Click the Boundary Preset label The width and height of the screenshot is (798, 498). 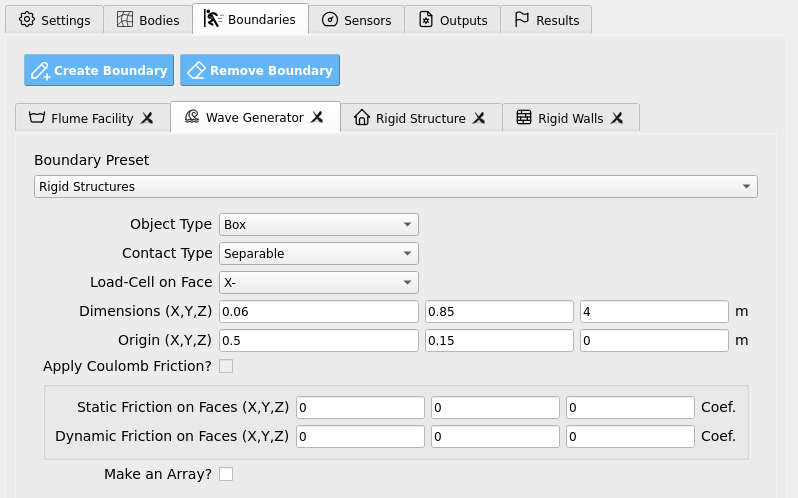coord(92,160)
